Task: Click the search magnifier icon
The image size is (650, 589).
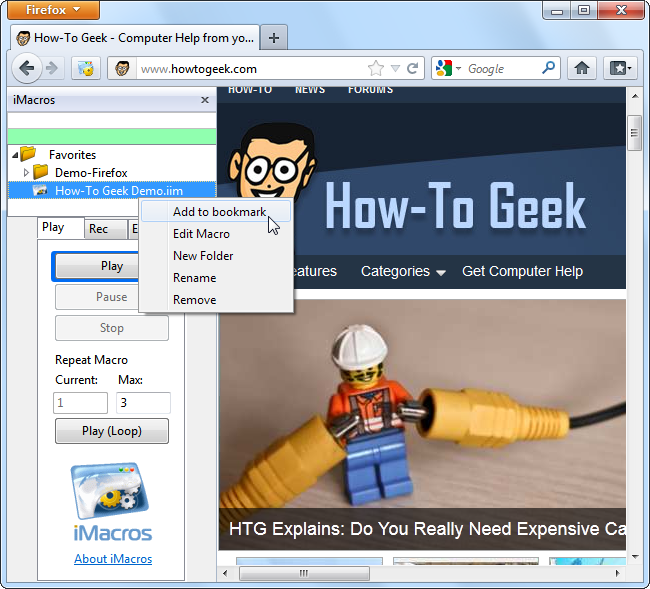Action: 548,68
